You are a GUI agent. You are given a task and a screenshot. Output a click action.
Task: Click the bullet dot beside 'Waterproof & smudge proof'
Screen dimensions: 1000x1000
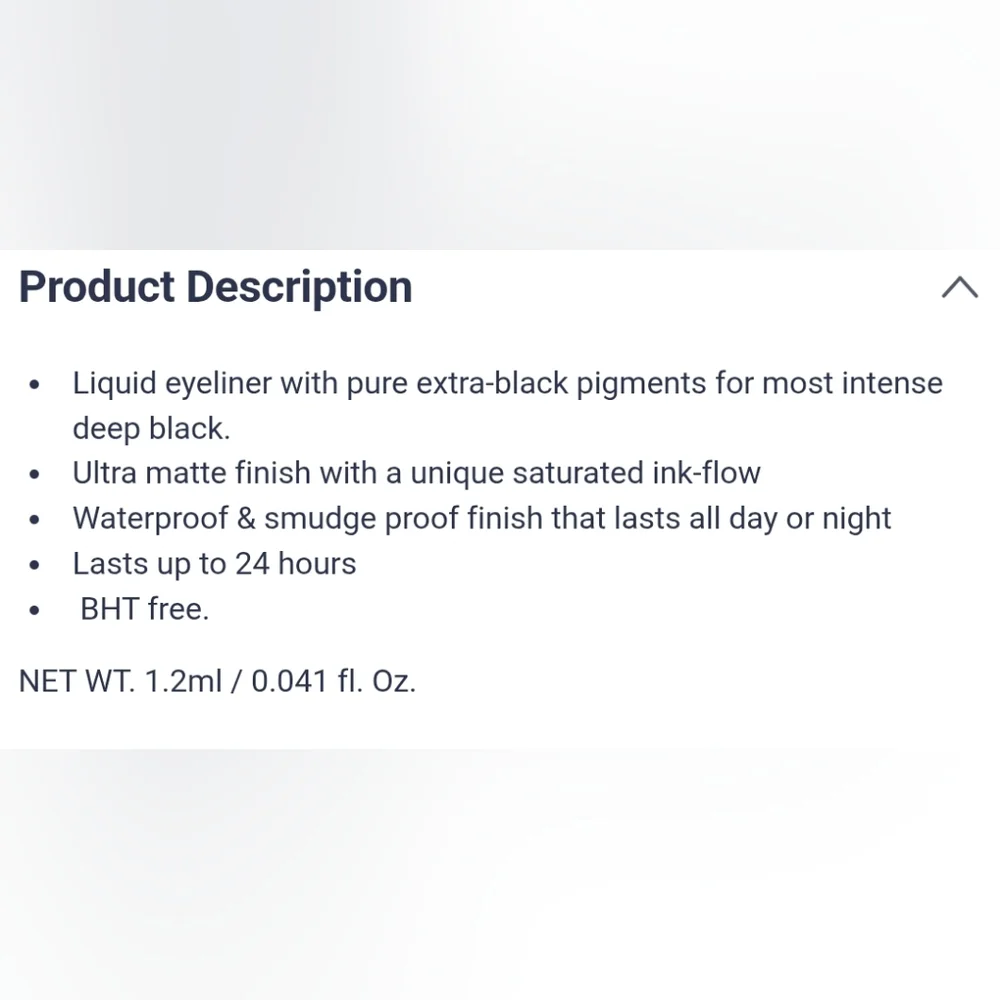pyautogui.click(x=34, y=520)
